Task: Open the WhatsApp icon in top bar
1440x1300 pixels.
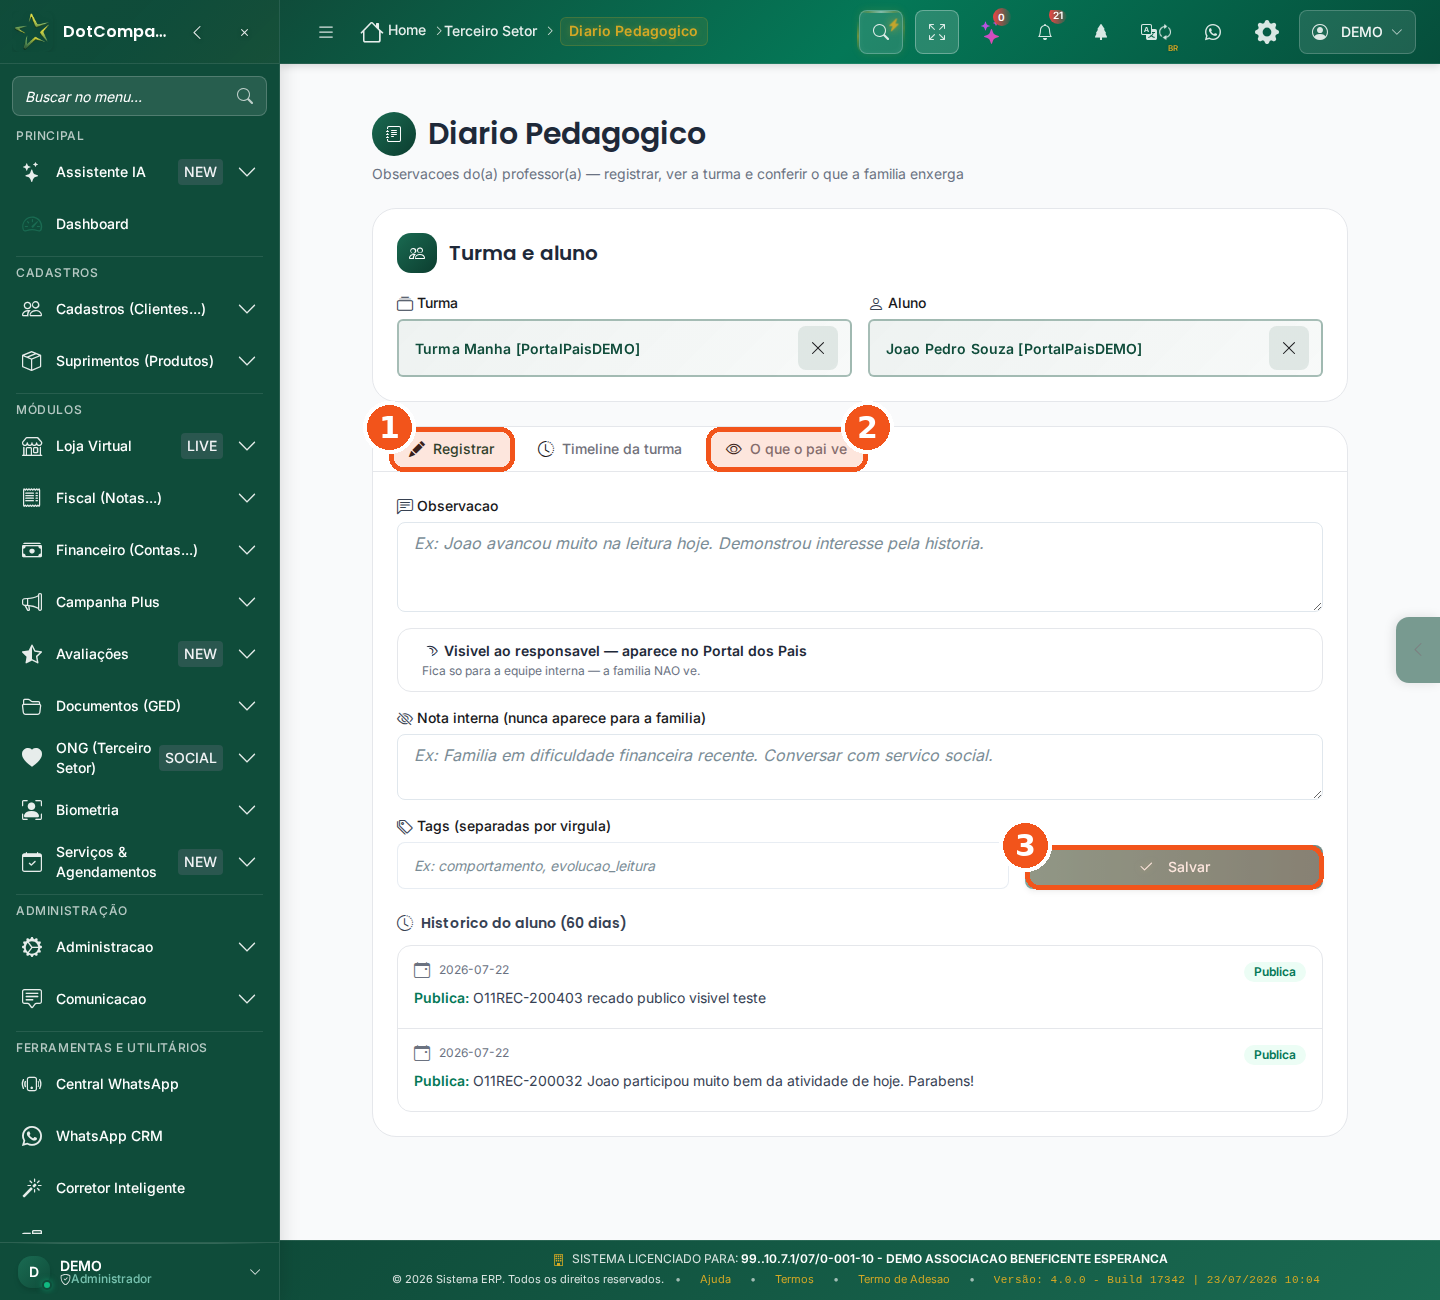Action: [1213, 32]
